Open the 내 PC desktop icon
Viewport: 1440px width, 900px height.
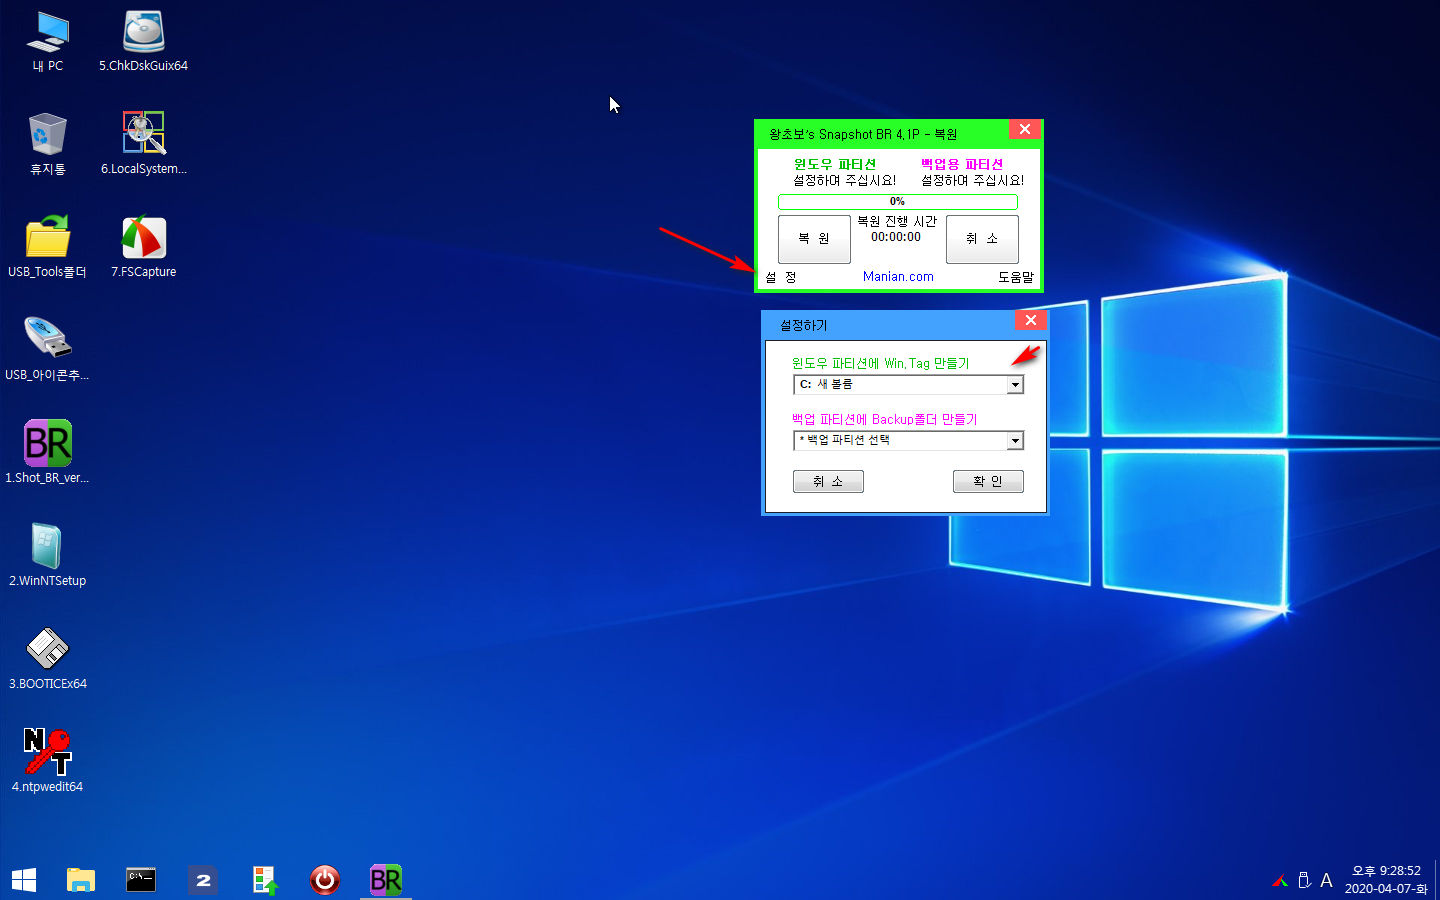click(47, 42)
